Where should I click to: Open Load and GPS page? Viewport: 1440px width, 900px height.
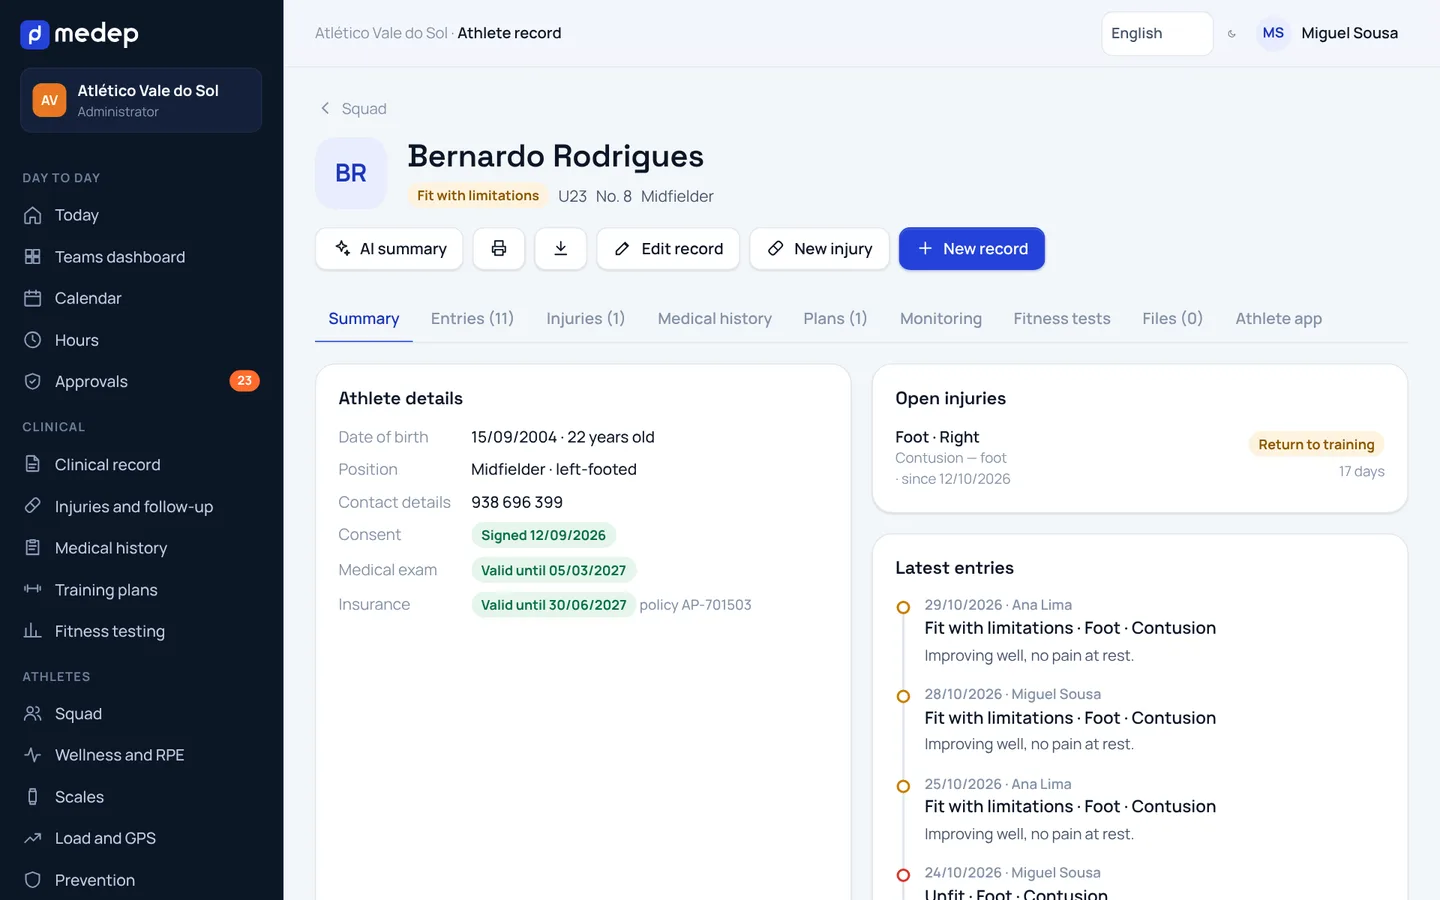[x=141, y=838]
